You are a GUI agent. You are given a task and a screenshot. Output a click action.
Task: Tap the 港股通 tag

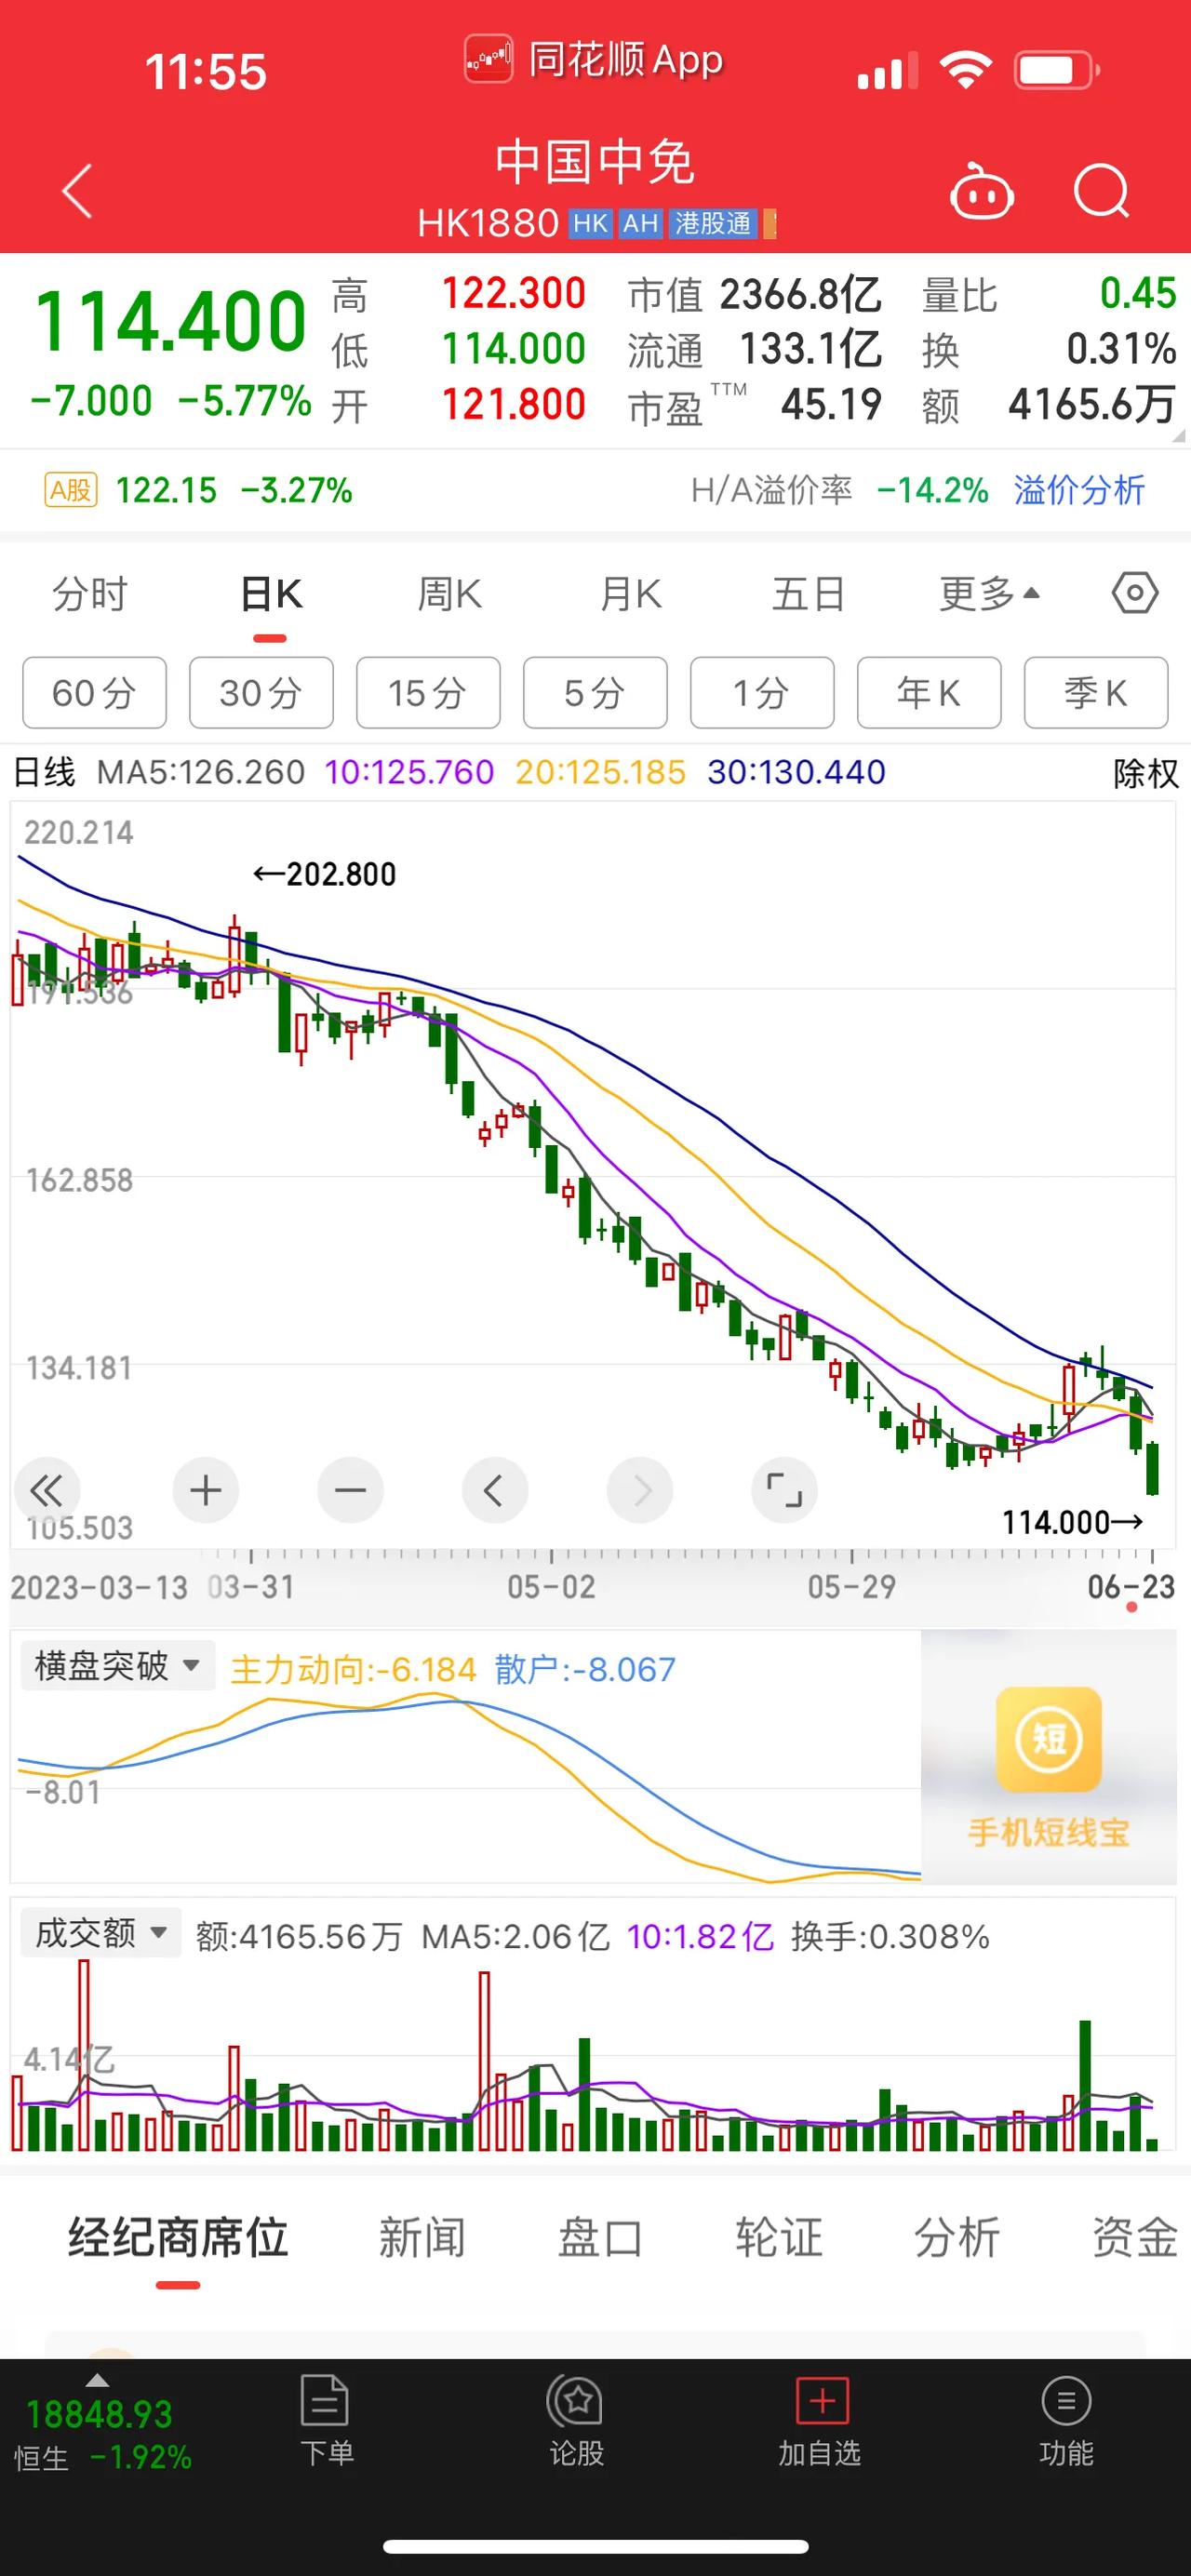pyautogui.click(x=713, y=223)
